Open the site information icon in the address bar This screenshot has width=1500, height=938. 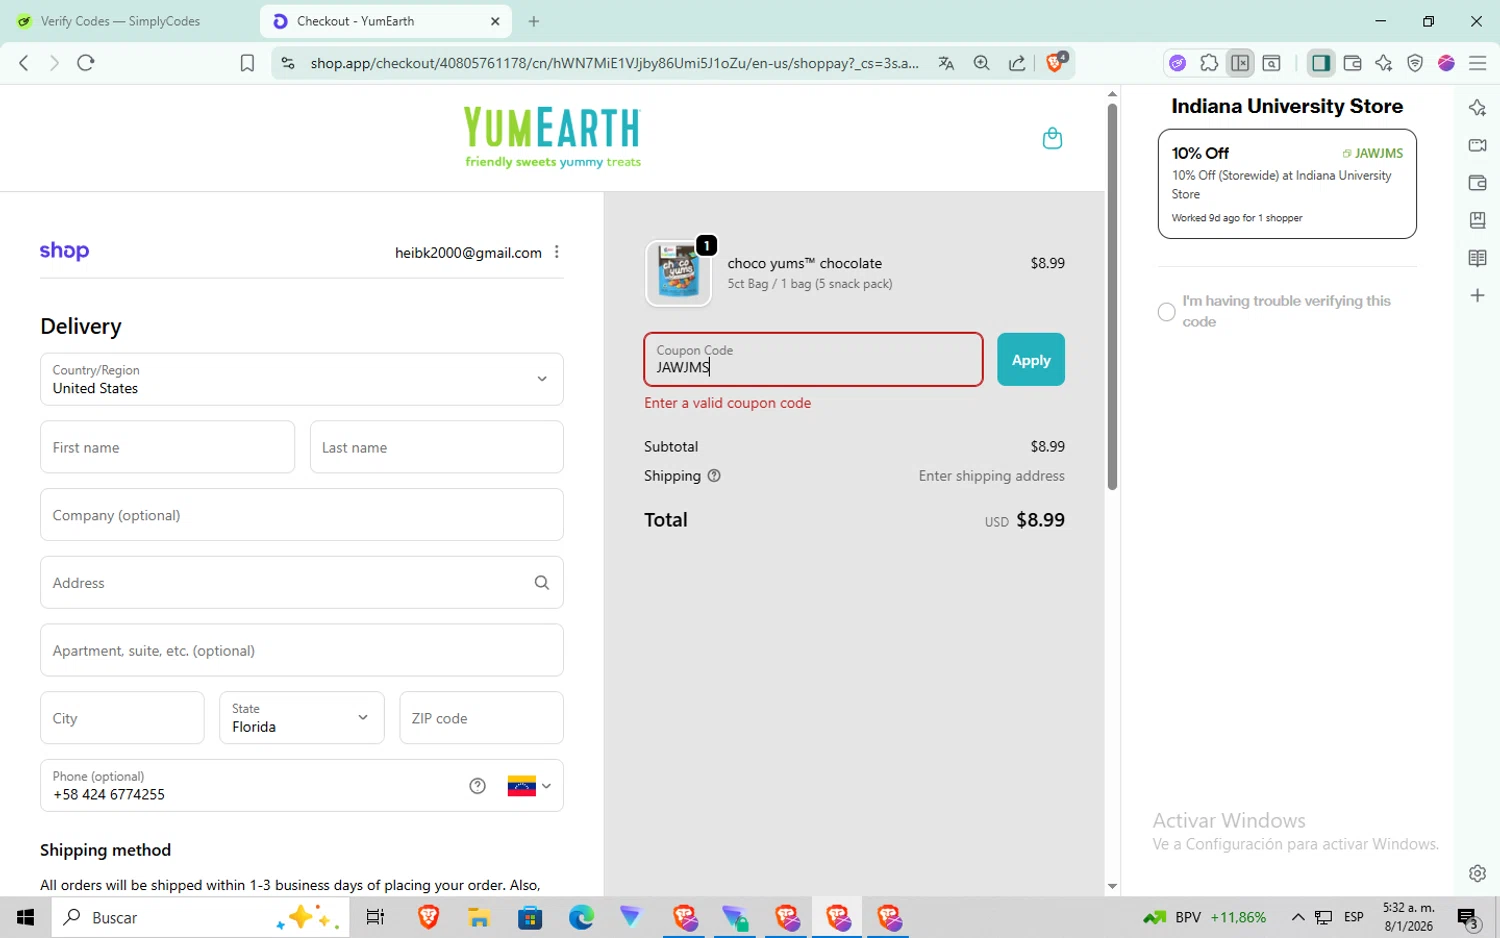(288, 63)
